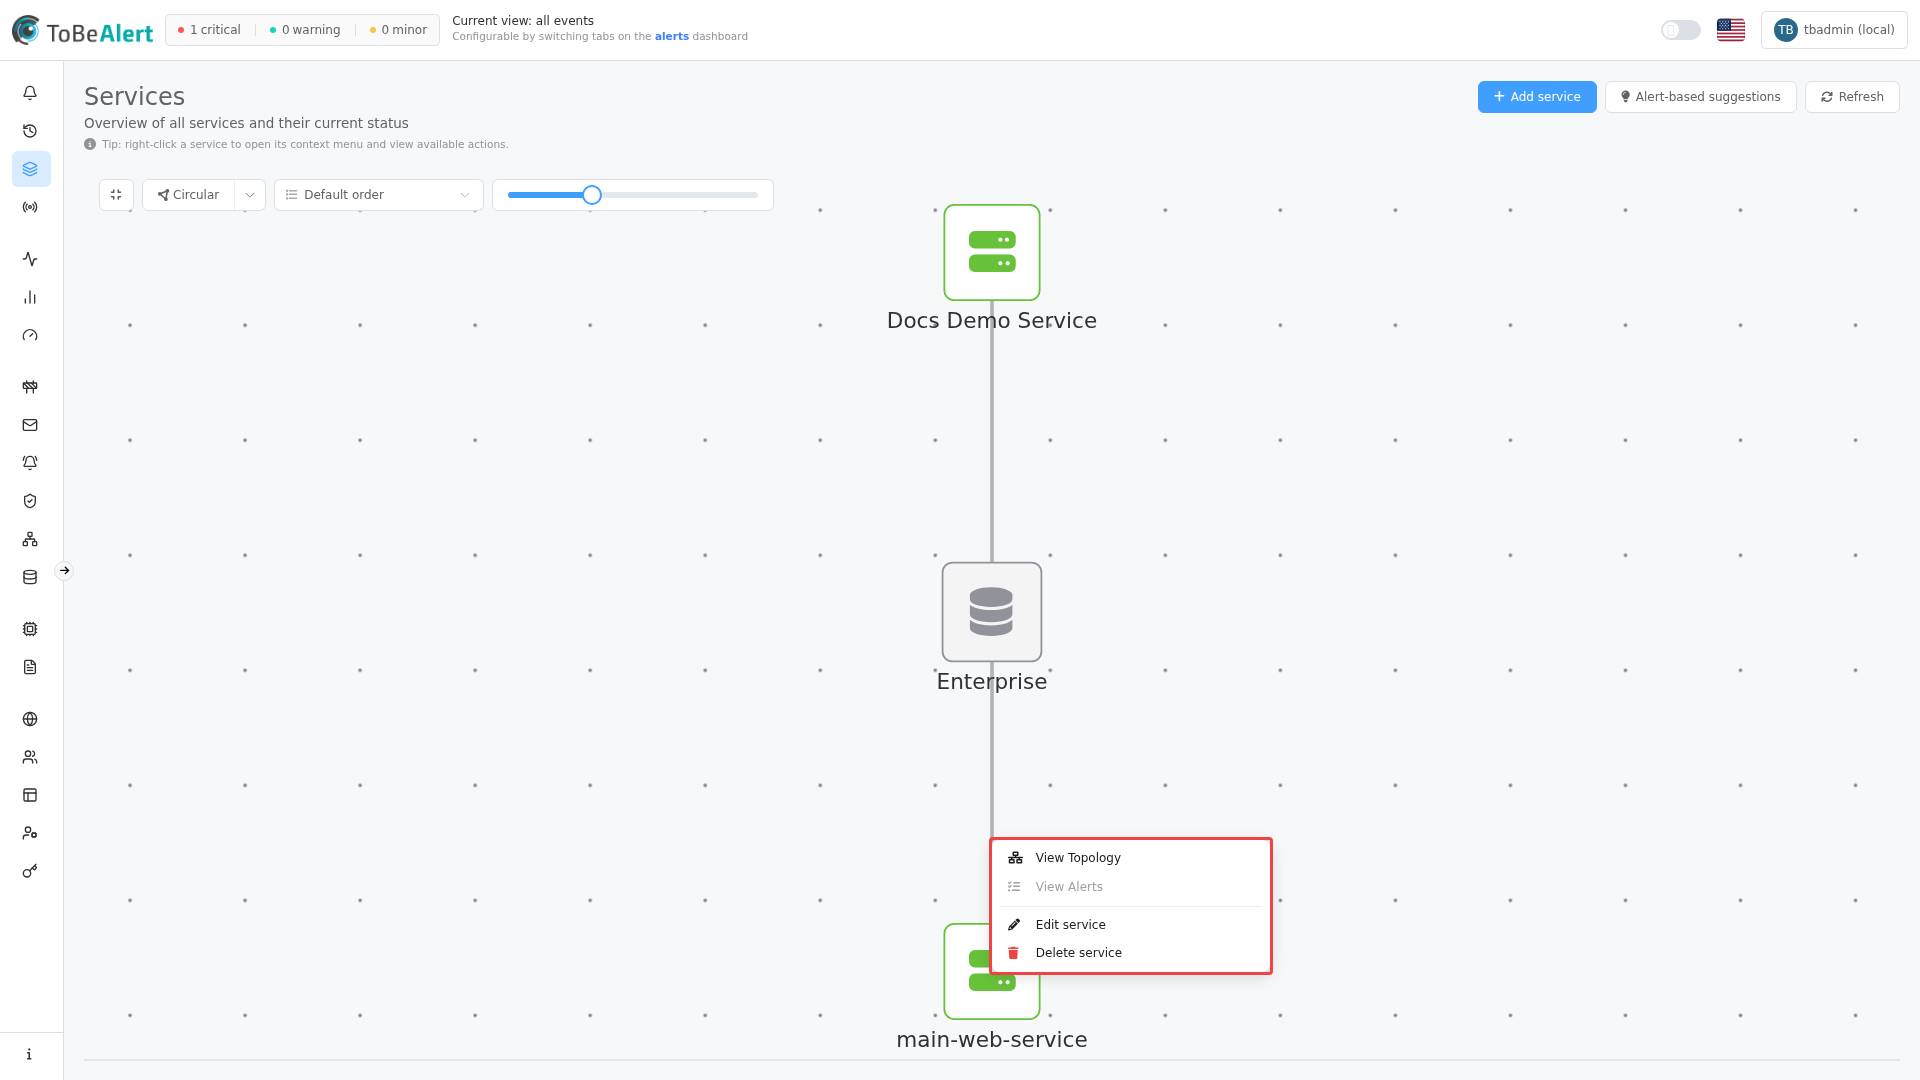Open the history clock icon in sidebar

click(x=30, y=131)
